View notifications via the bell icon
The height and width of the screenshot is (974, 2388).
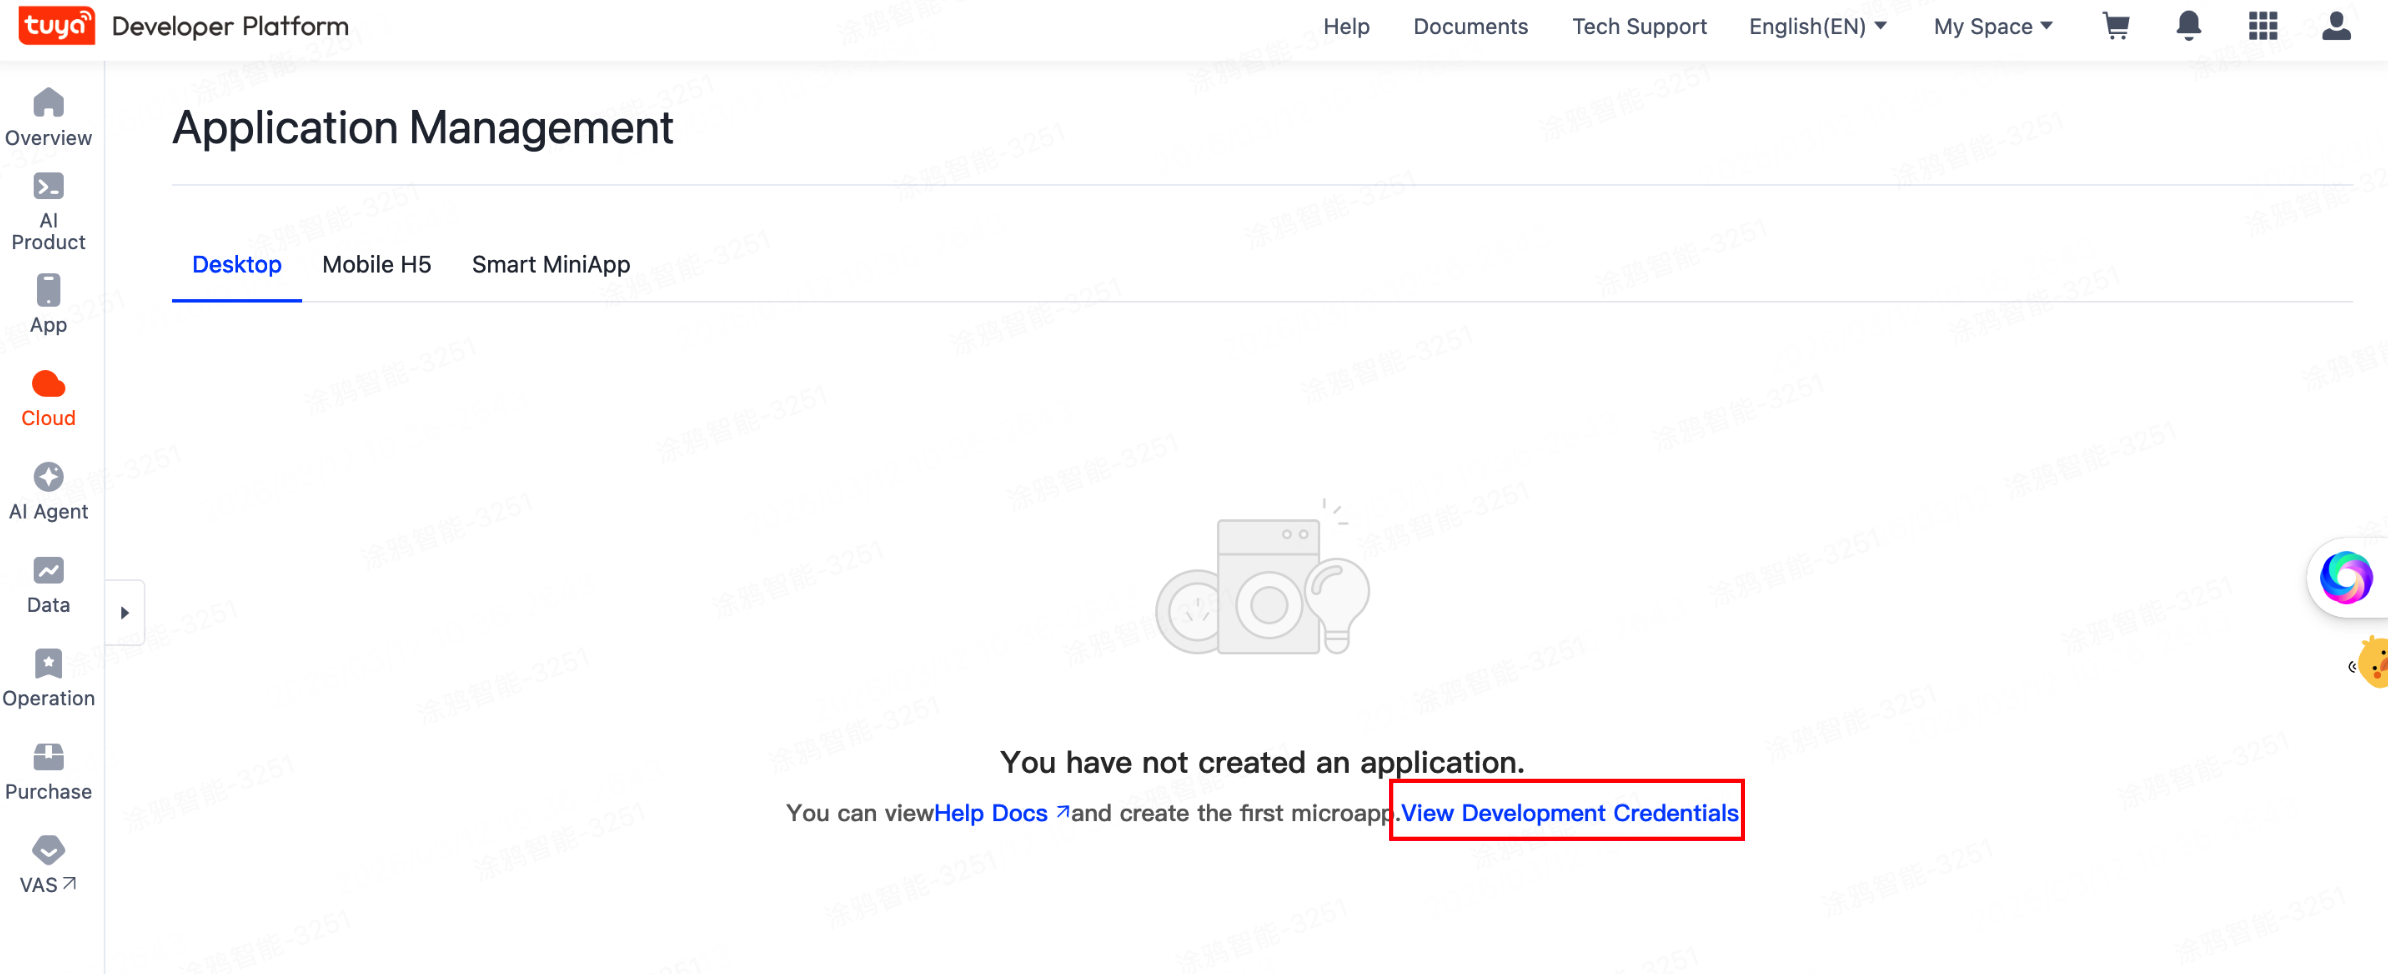pyautogui.click(x=2189, y=26)
